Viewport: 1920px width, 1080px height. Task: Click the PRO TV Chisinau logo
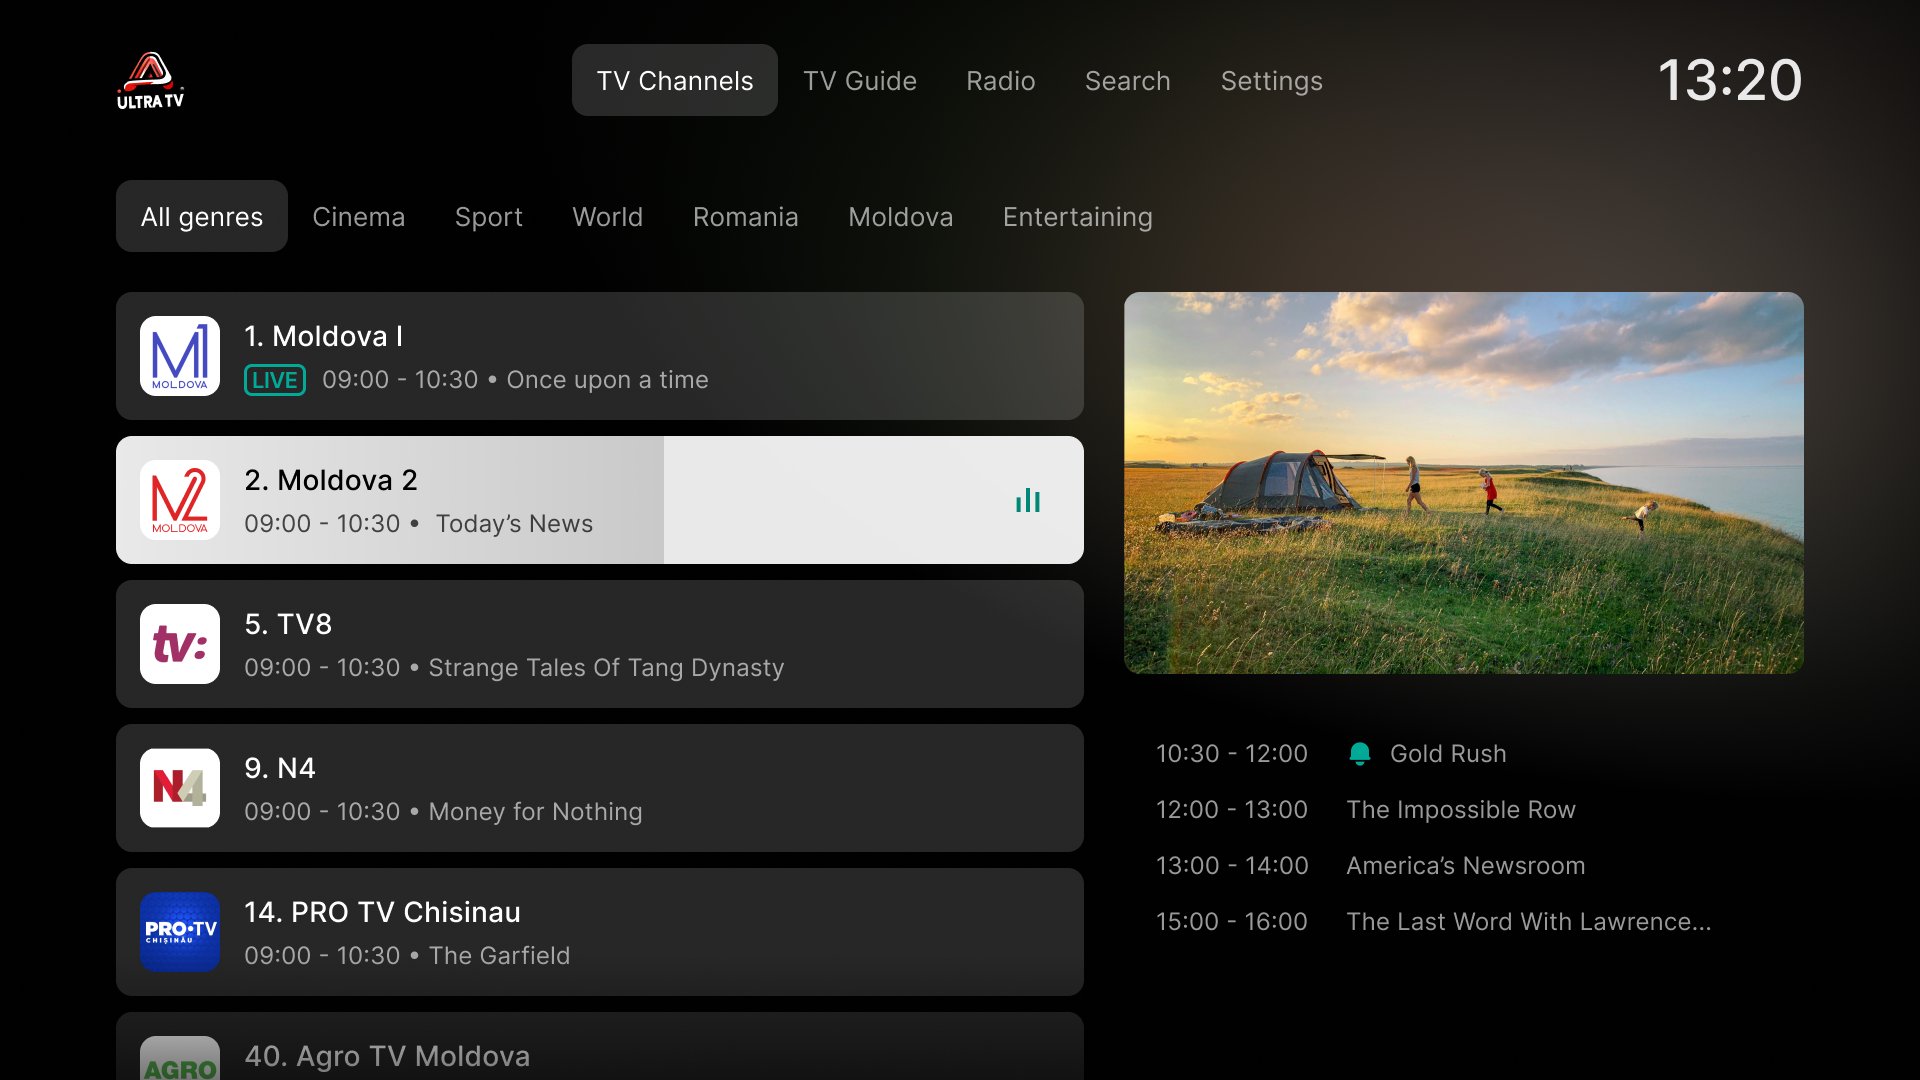click(180, 932)
